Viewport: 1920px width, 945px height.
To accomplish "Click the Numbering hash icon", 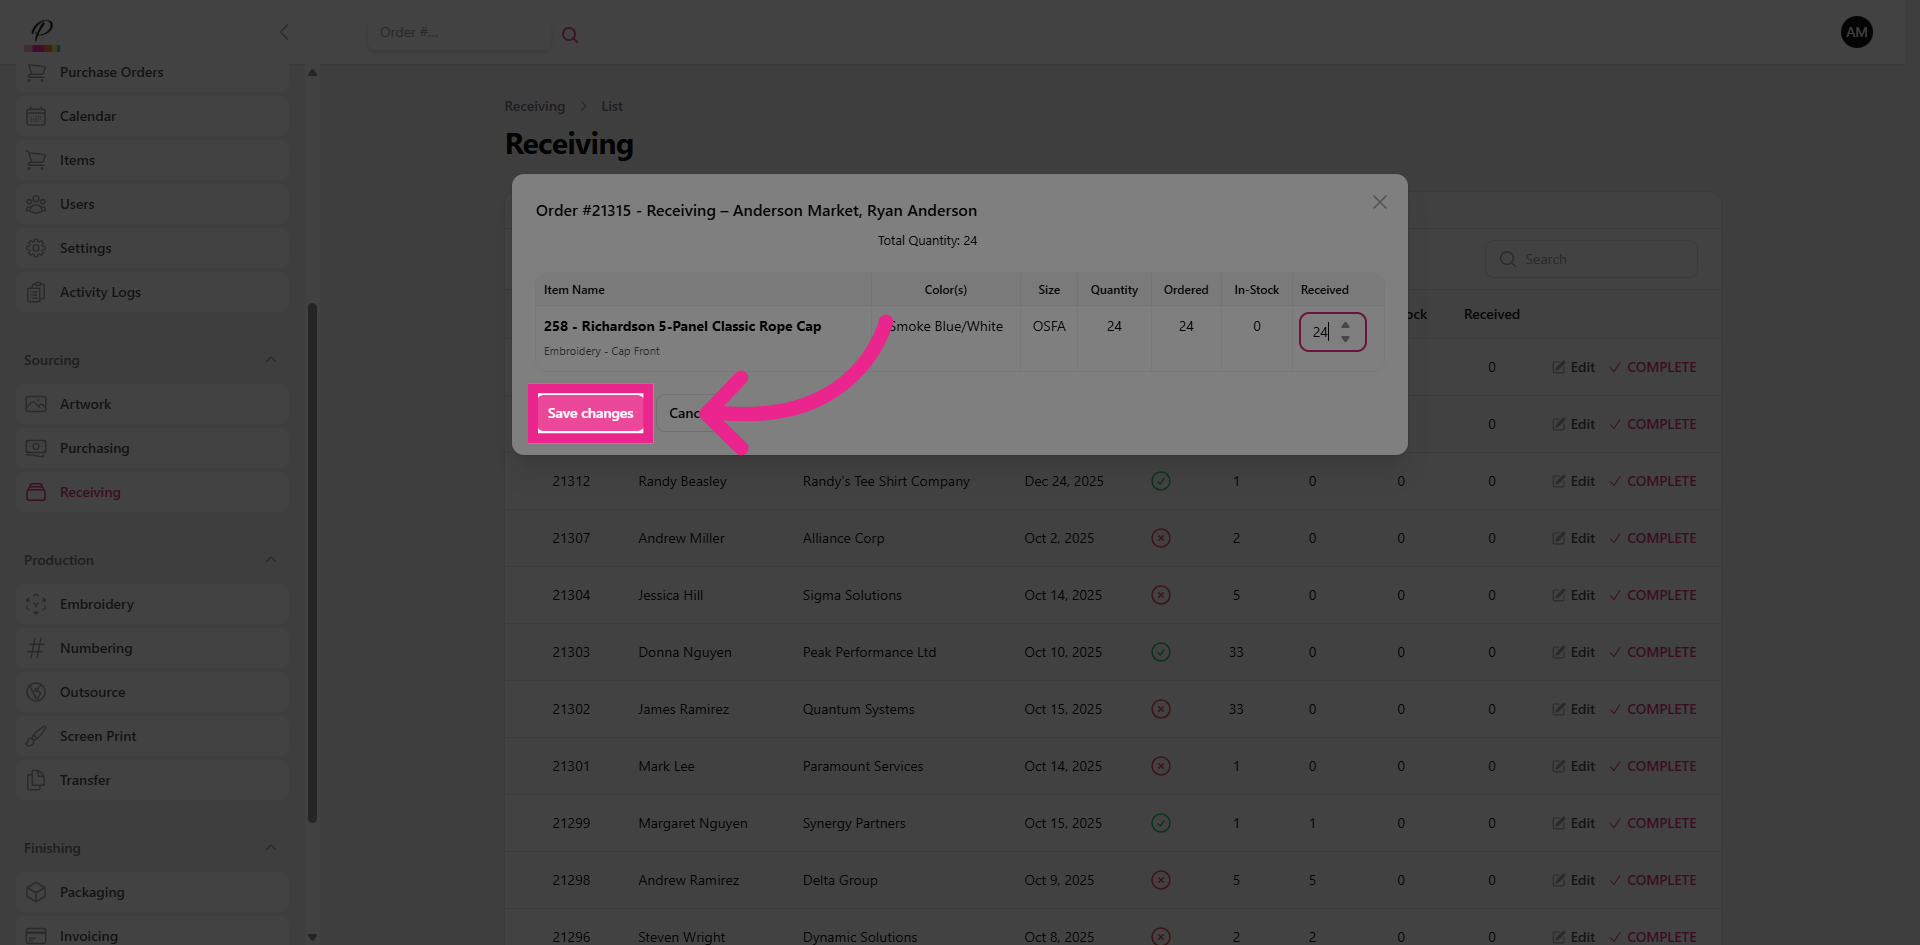I will point(36,648).
